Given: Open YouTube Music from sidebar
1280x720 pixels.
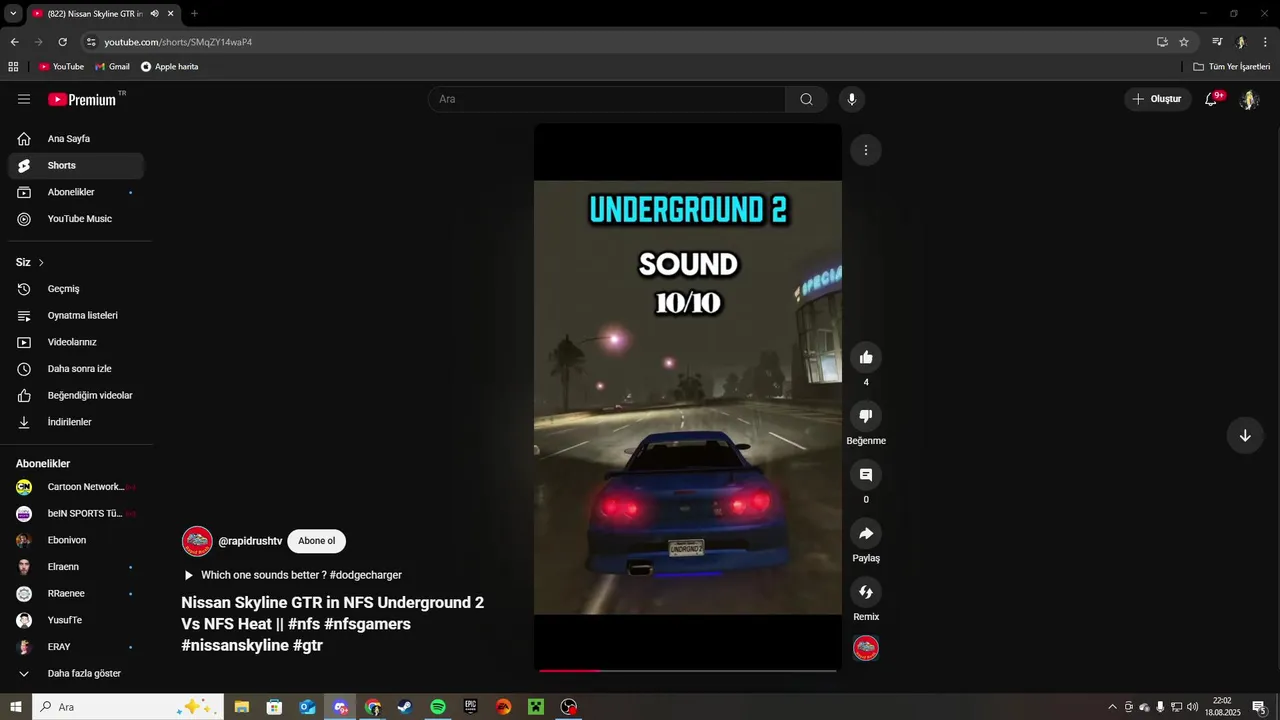Looking at the screenshot, I should 76,219.
